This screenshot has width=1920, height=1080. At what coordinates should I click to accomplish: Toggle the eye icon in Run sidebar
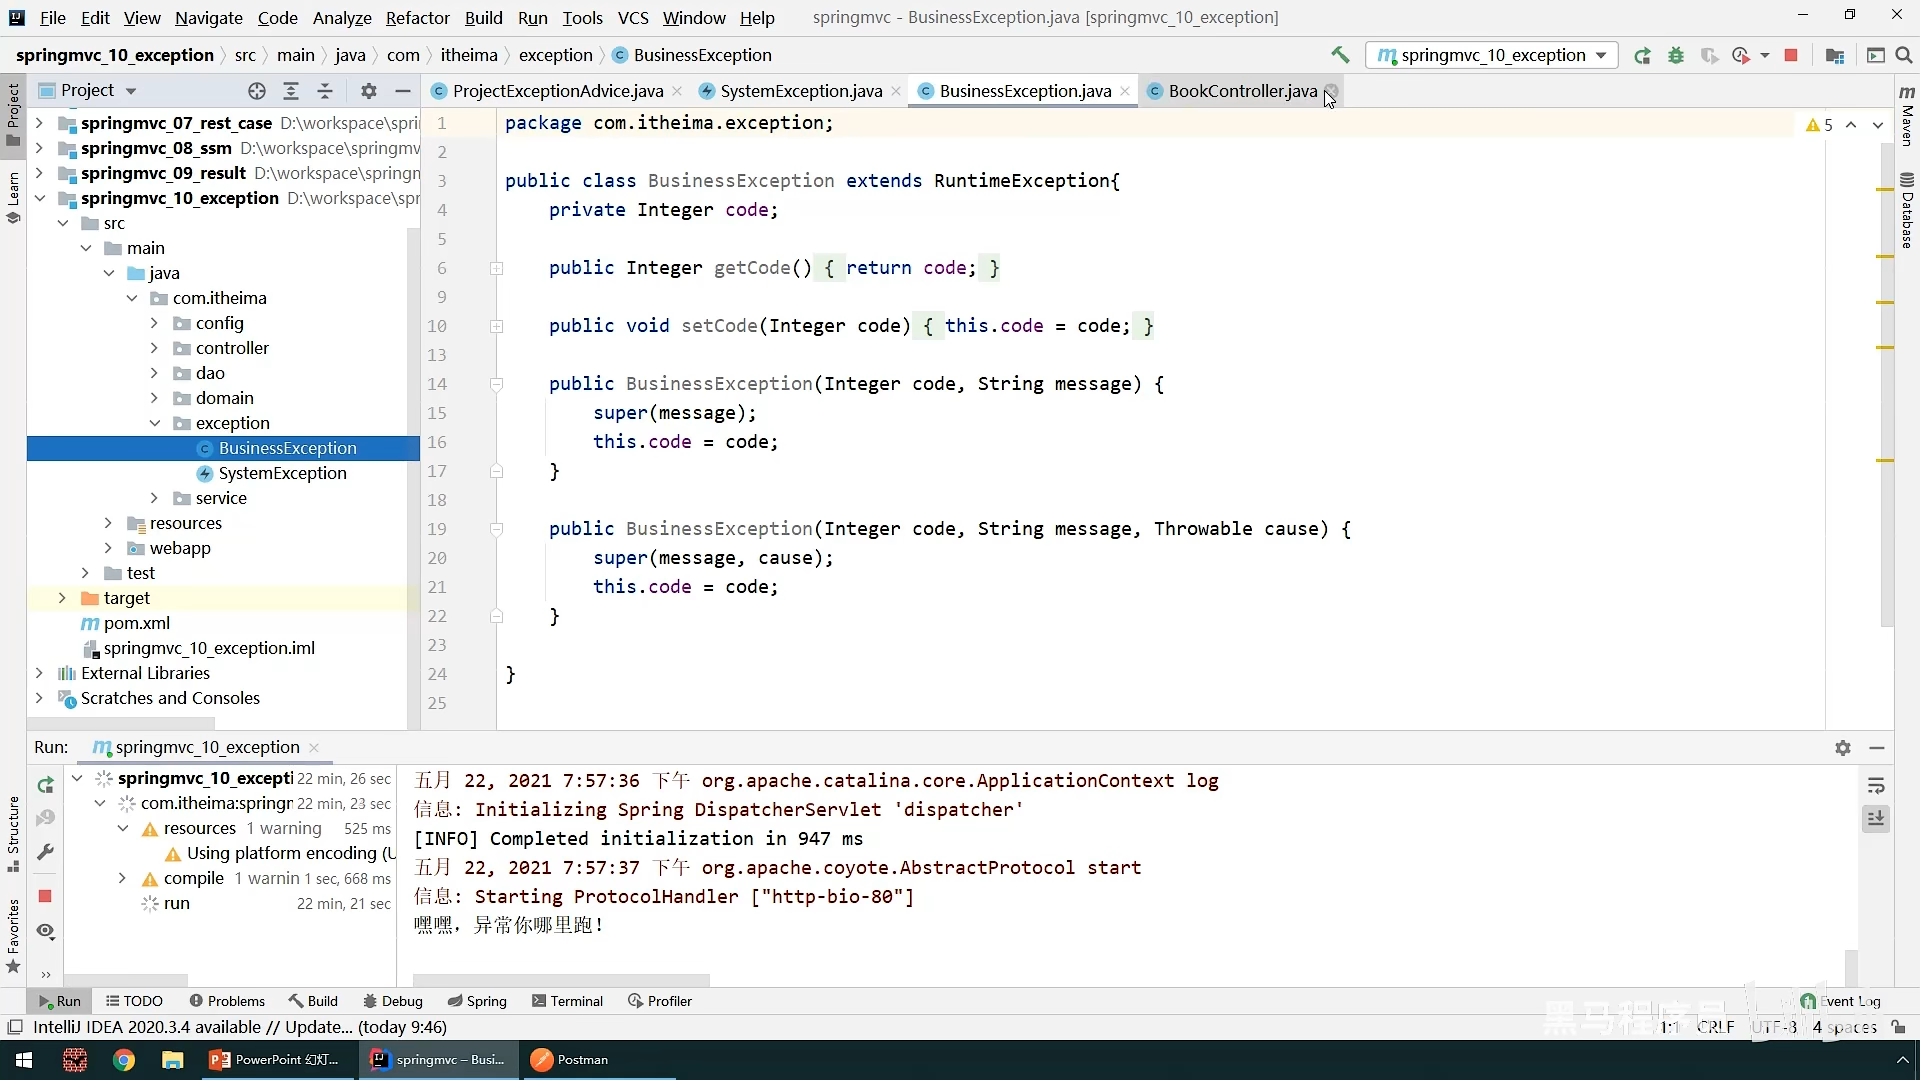pyautogui.click(x=45, y=931)
